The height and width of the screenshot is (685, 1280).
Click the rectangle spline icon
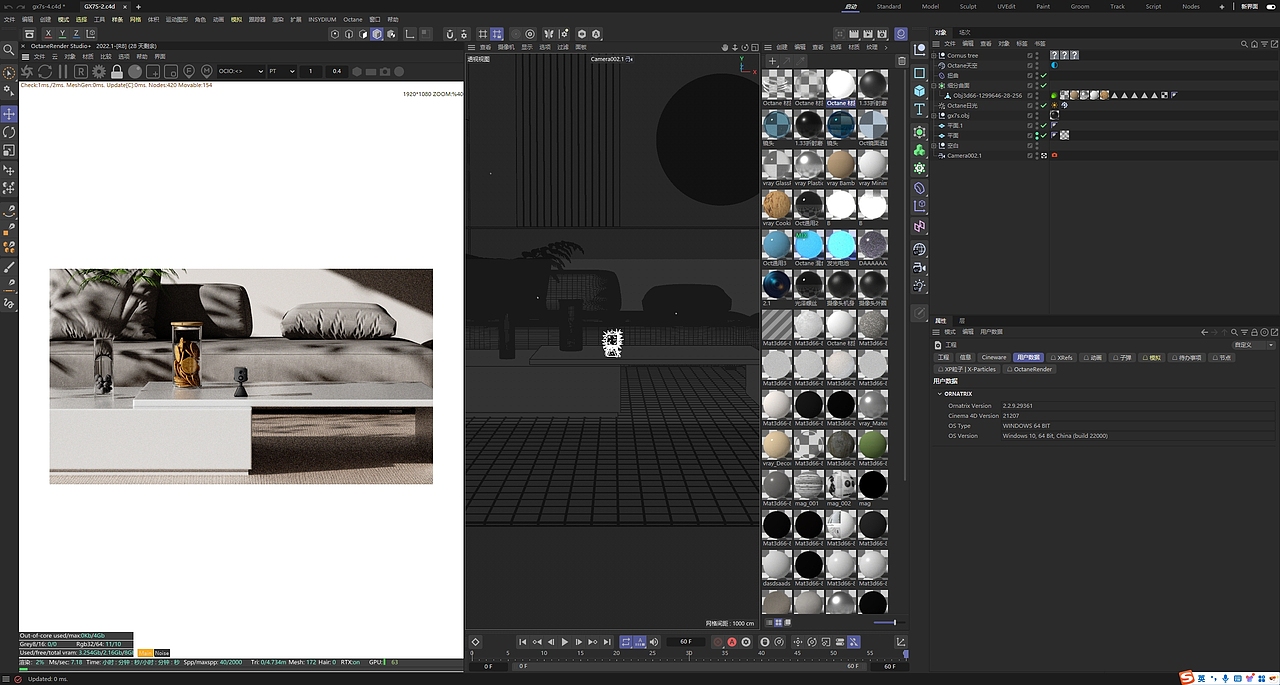[x=920, y=72]
